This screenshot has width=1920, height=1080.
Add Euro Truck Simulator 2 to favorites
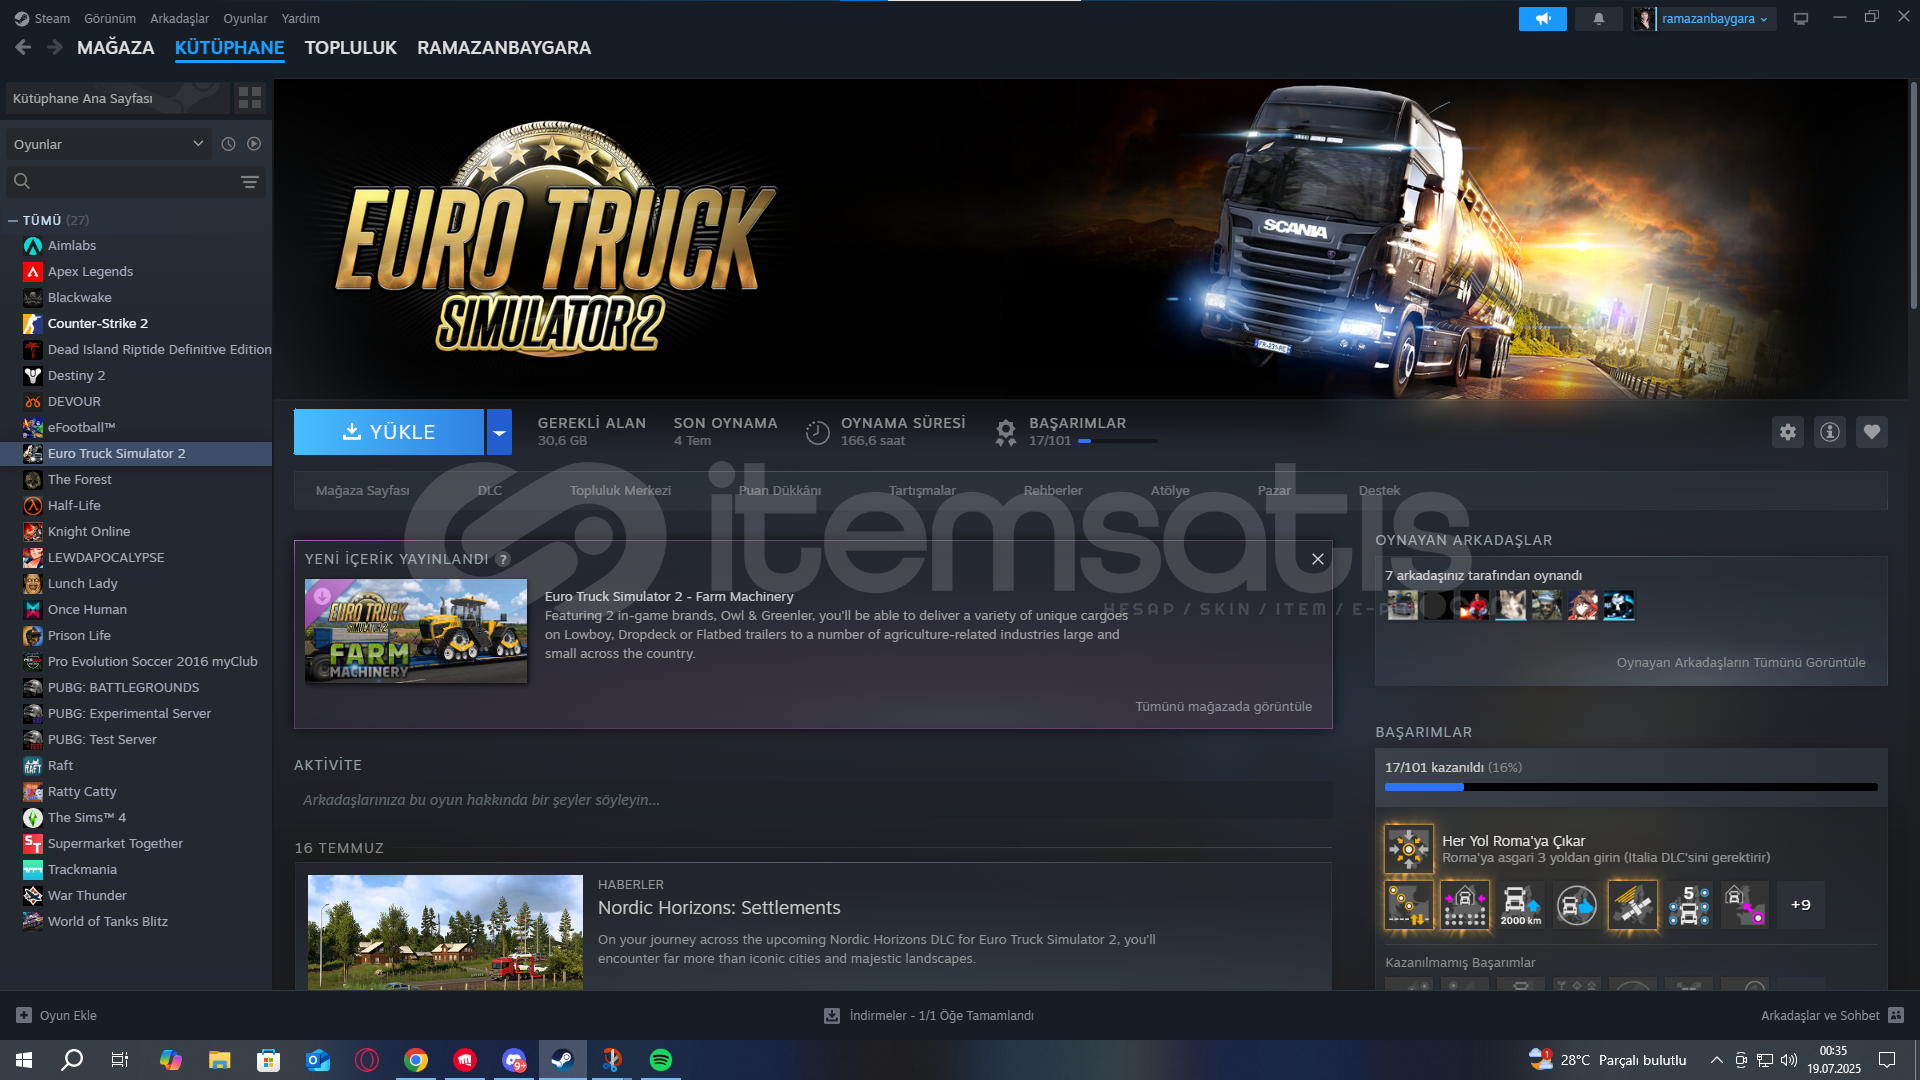coord(1872,432)
